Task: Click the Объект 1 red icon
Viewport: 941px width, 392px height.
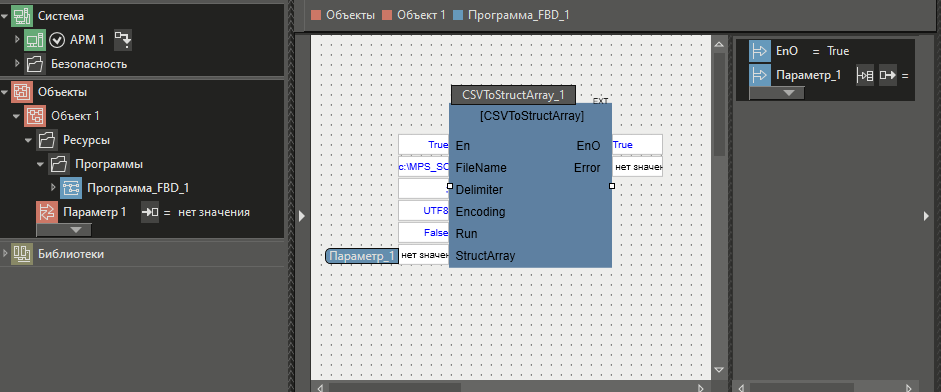Action: coord(35,116)
